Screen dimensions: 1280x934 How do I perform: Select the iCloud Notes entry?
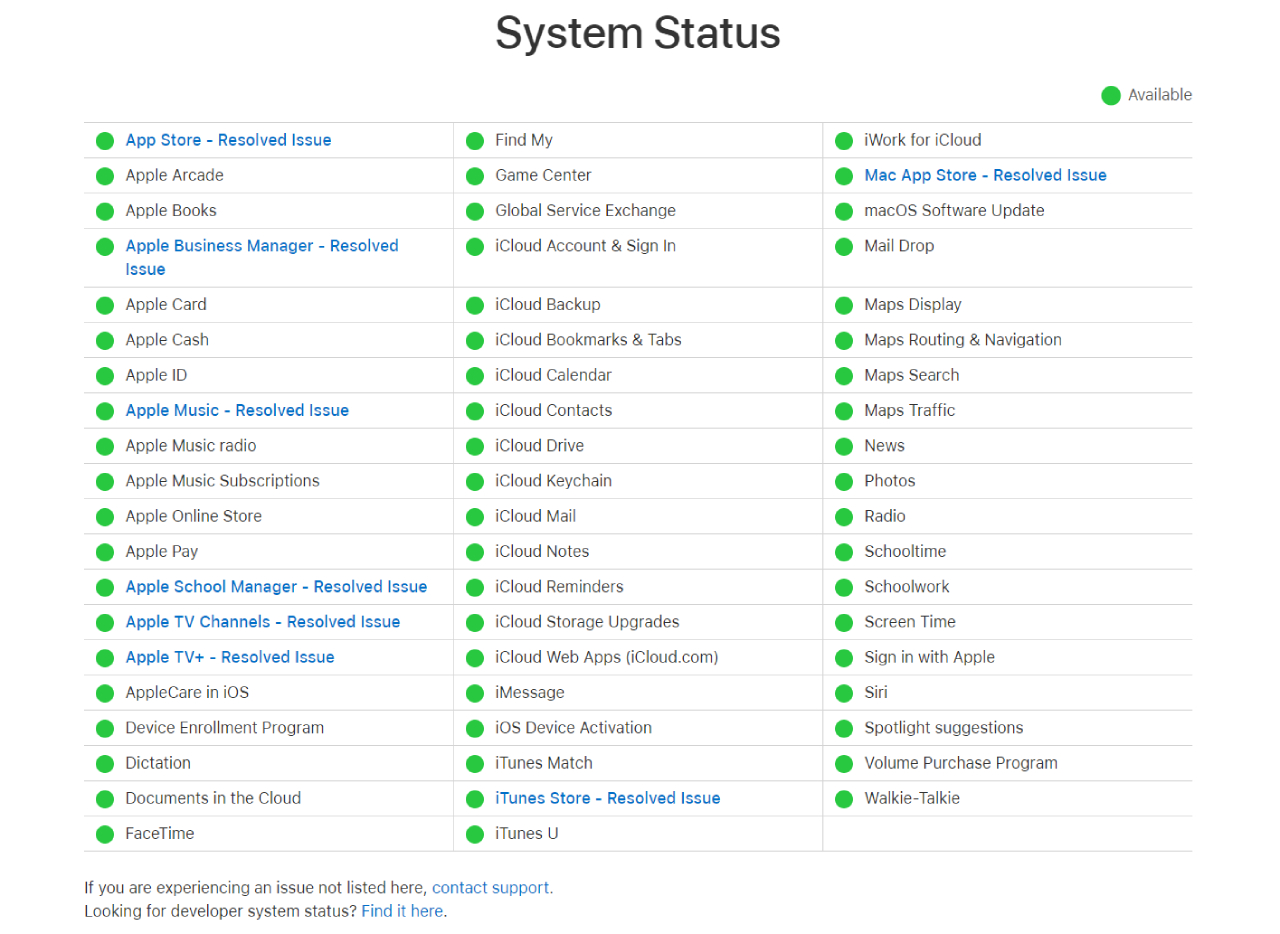coord(542,551)
